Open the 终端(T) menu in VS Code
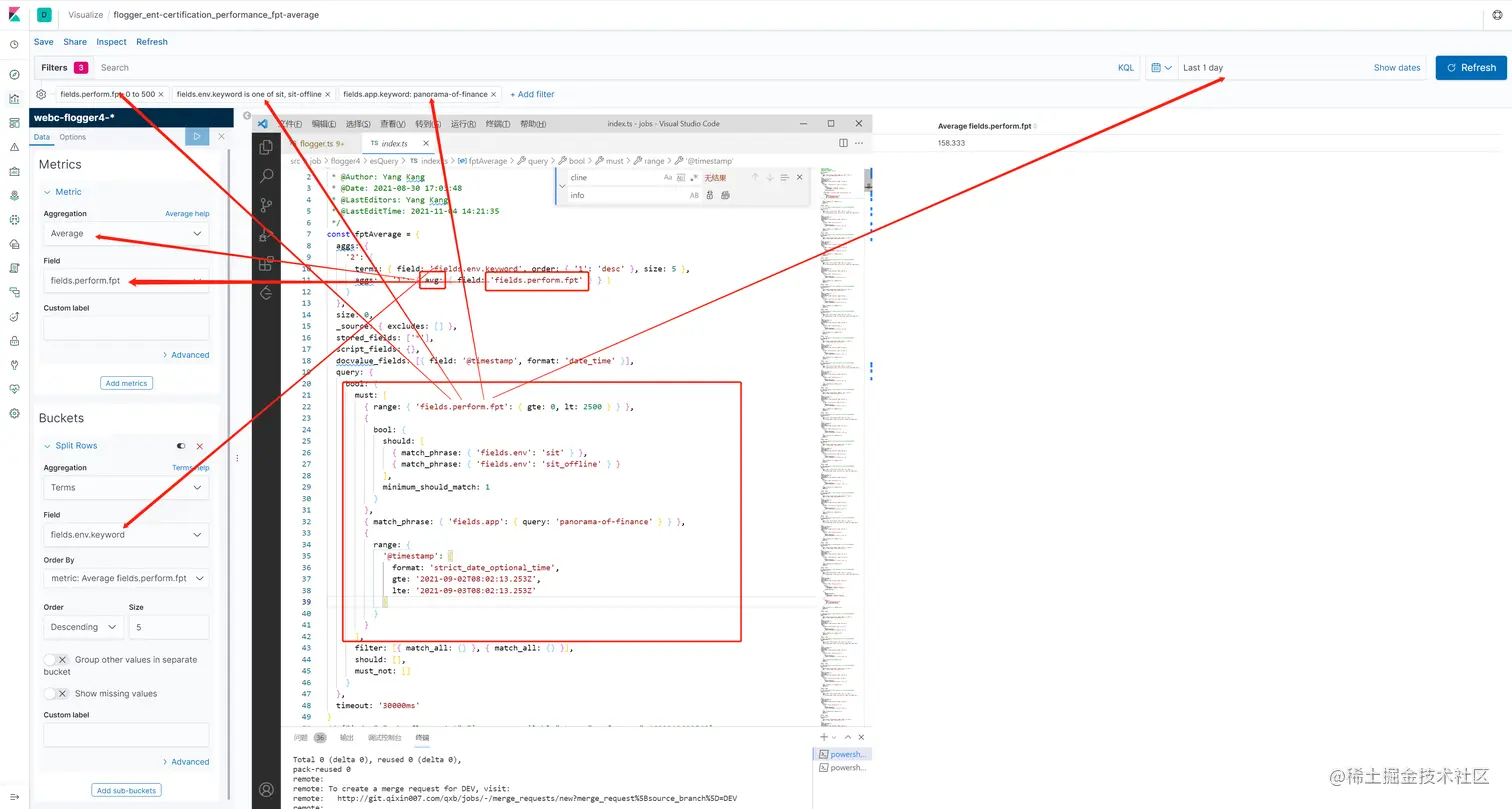 tap(498, 124)
